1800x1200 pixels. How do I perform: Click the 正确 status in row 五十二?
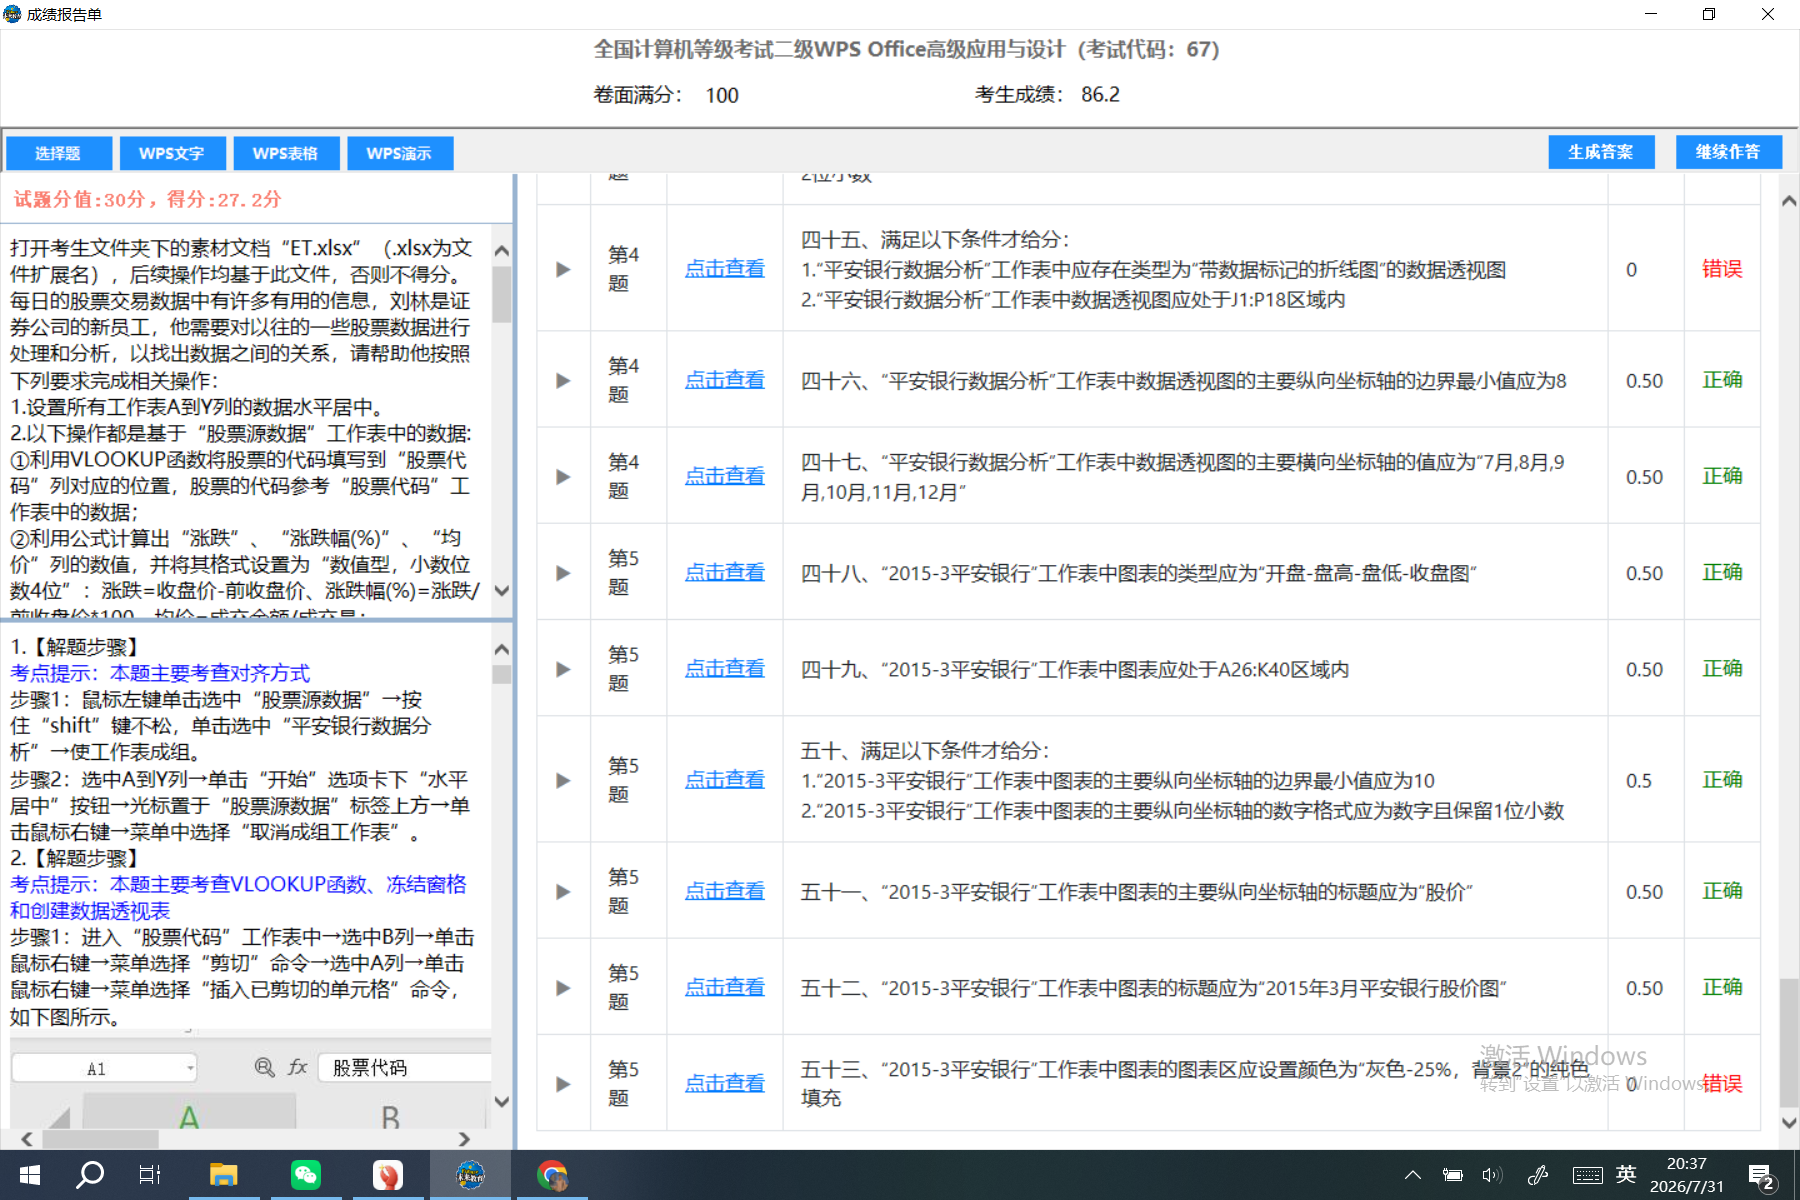point(1722,987)
